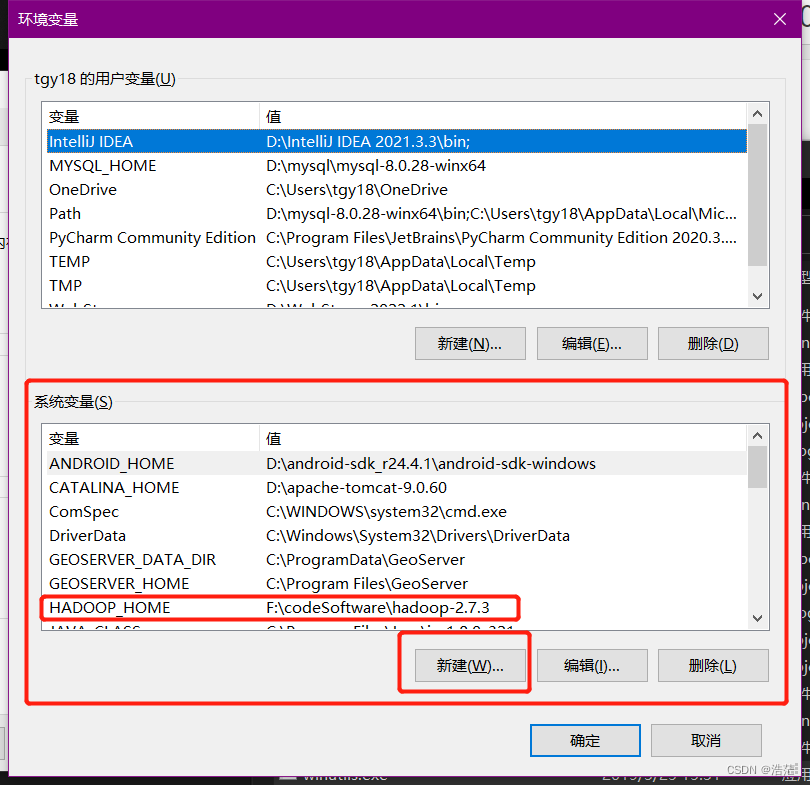Click down arrow of user variables scrollbar
The height and width of the screenshot is (785, 810).
click(x=757, y=296)
